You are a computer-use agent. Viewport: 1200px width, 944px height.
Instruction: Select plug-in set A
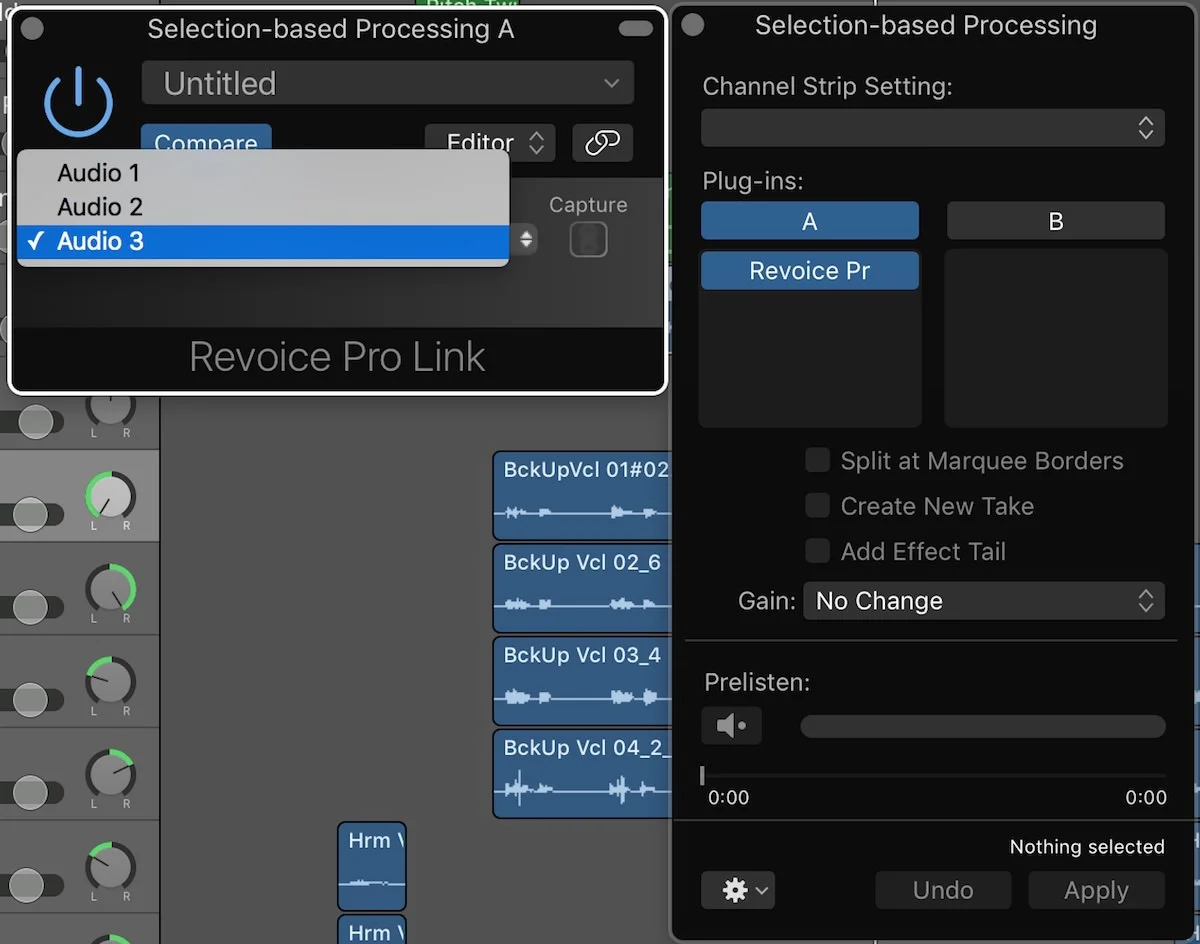click(810, 221)
